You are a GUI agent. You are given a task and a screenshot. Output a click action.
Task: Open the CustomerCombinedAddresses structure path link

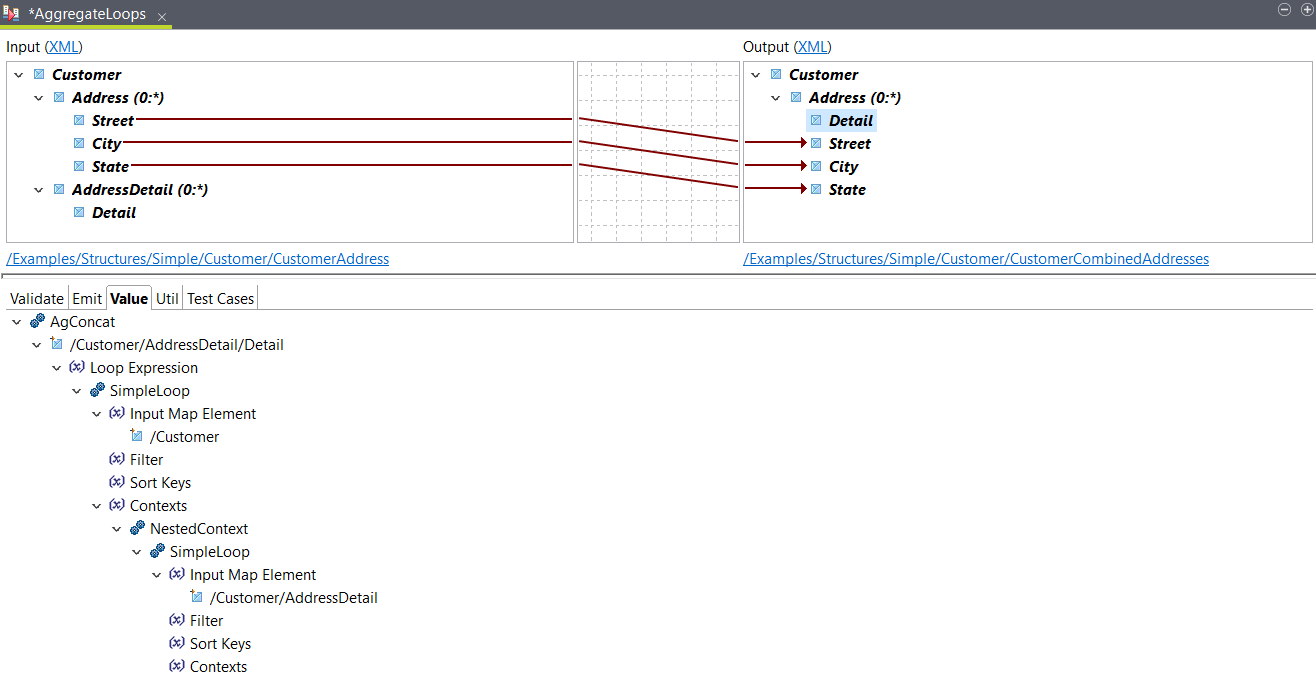point(975,259)
